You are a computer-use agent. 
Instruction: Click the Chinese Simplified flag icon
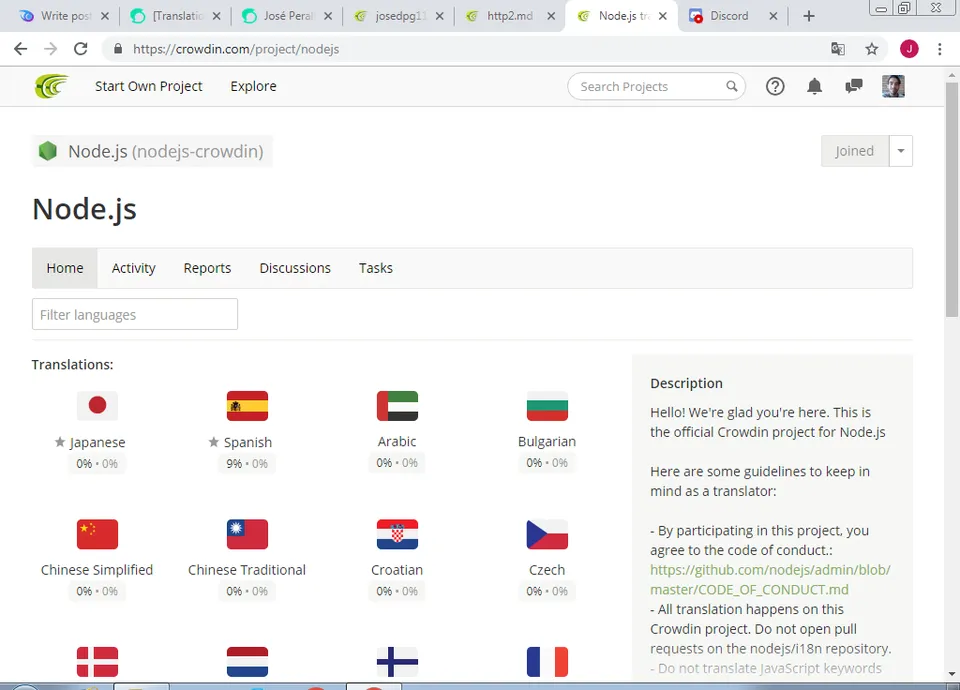tap(97, 534)
